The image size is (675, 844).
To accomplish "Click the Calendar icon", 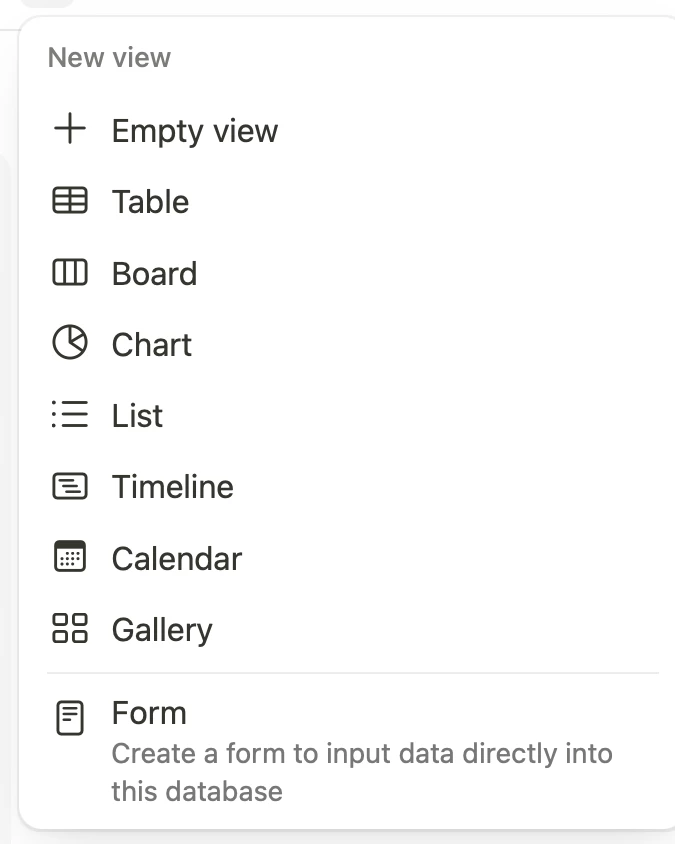I will click(x=70, y=556).
